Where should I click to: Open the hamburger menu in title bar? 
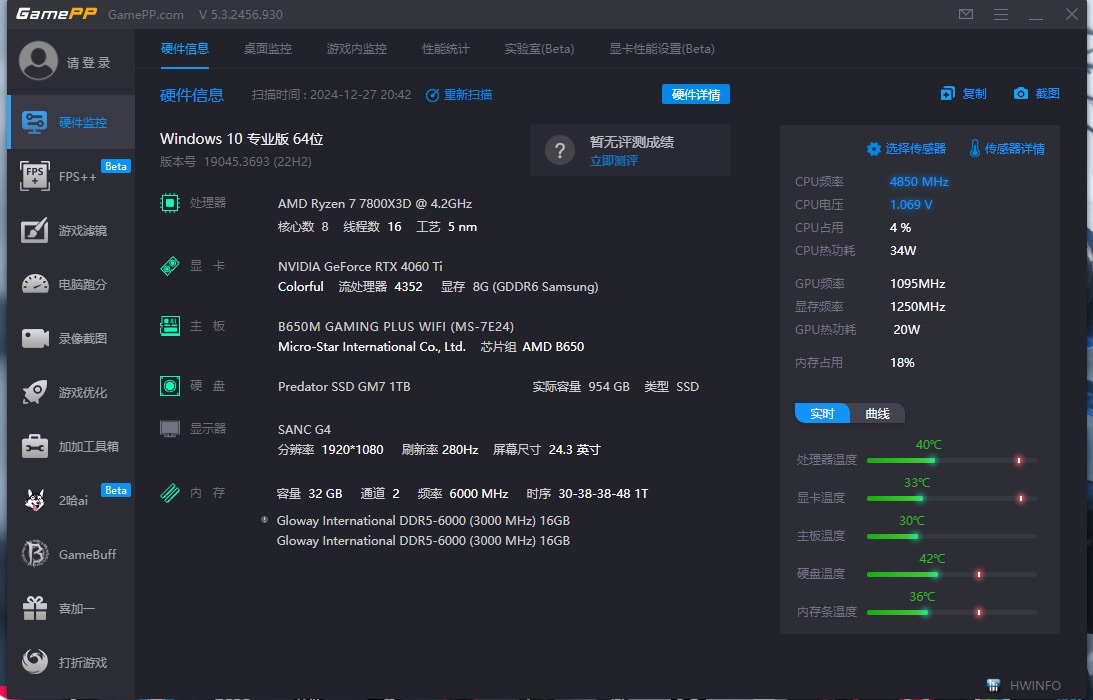tap(1001, 14)
